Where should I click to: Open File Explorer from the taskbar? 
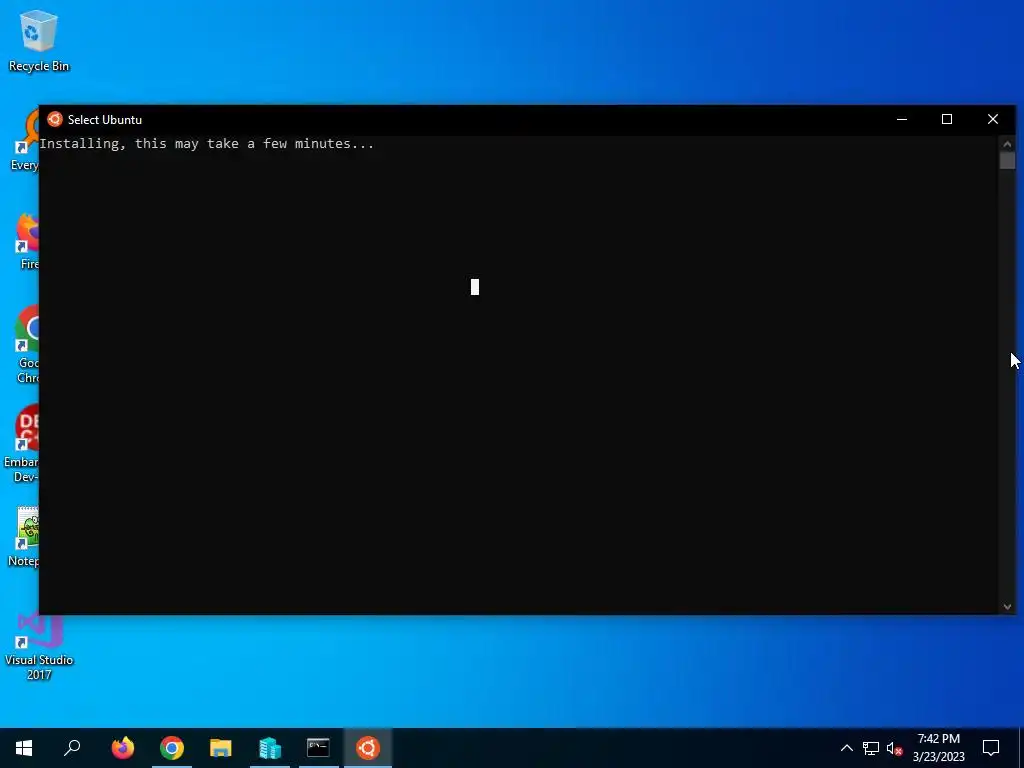(x=221, y=748)
